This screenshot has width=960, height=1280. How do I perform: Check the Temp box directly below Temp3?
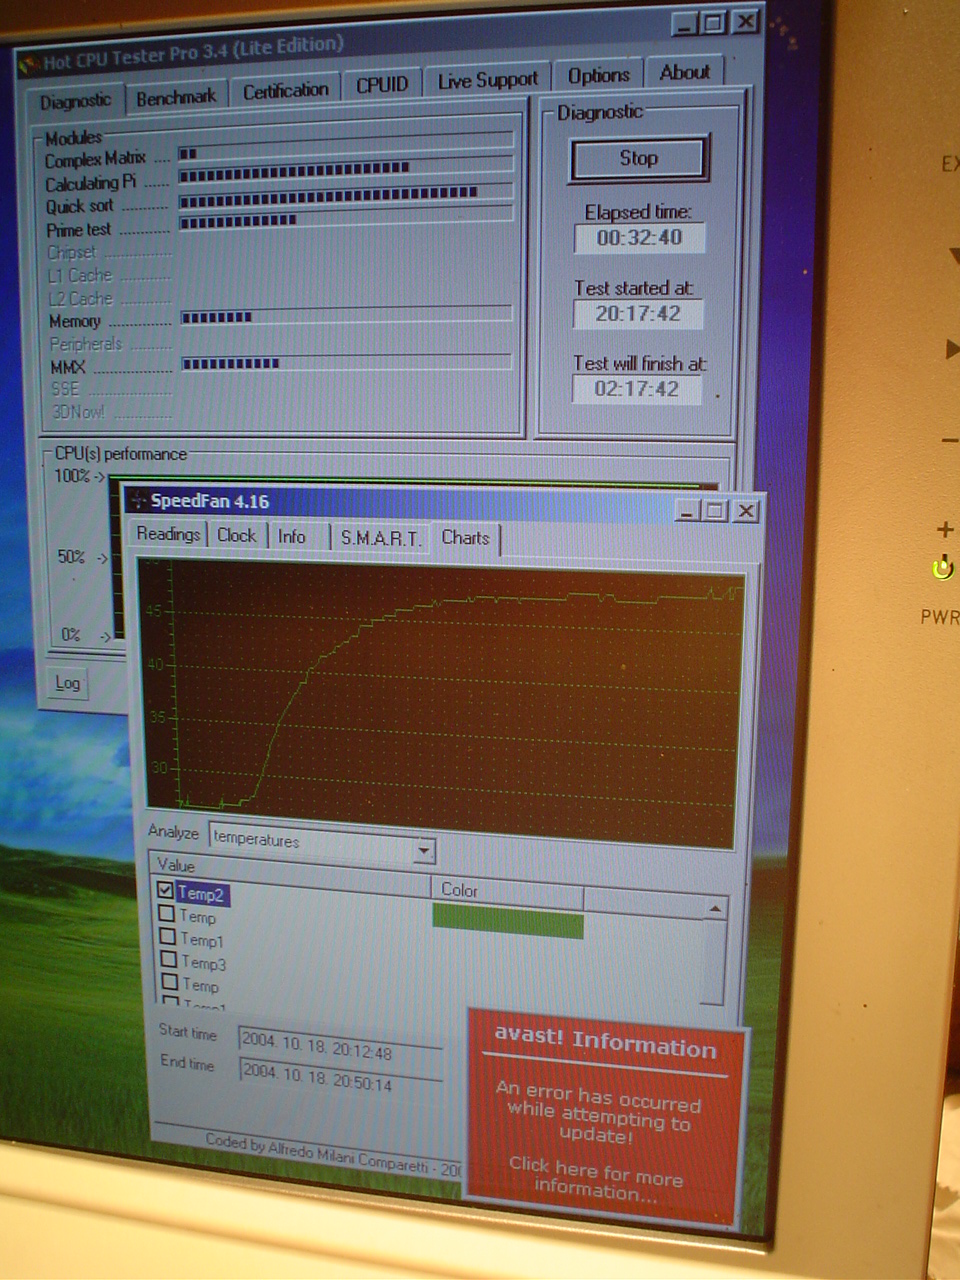pos(170,982)
